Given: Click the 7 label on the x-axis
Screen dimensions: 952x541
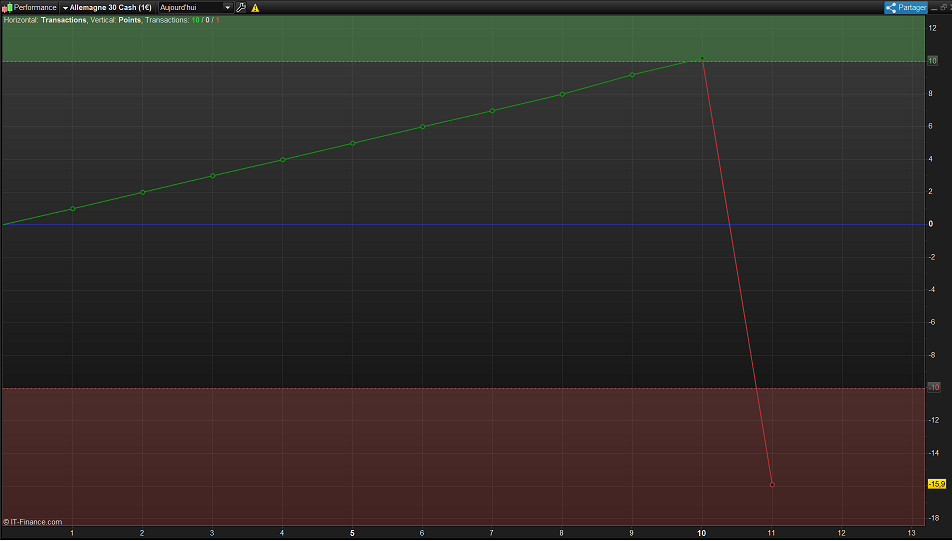Looking at the screenshot, I should pyautogui.click(x=492, y=533).
